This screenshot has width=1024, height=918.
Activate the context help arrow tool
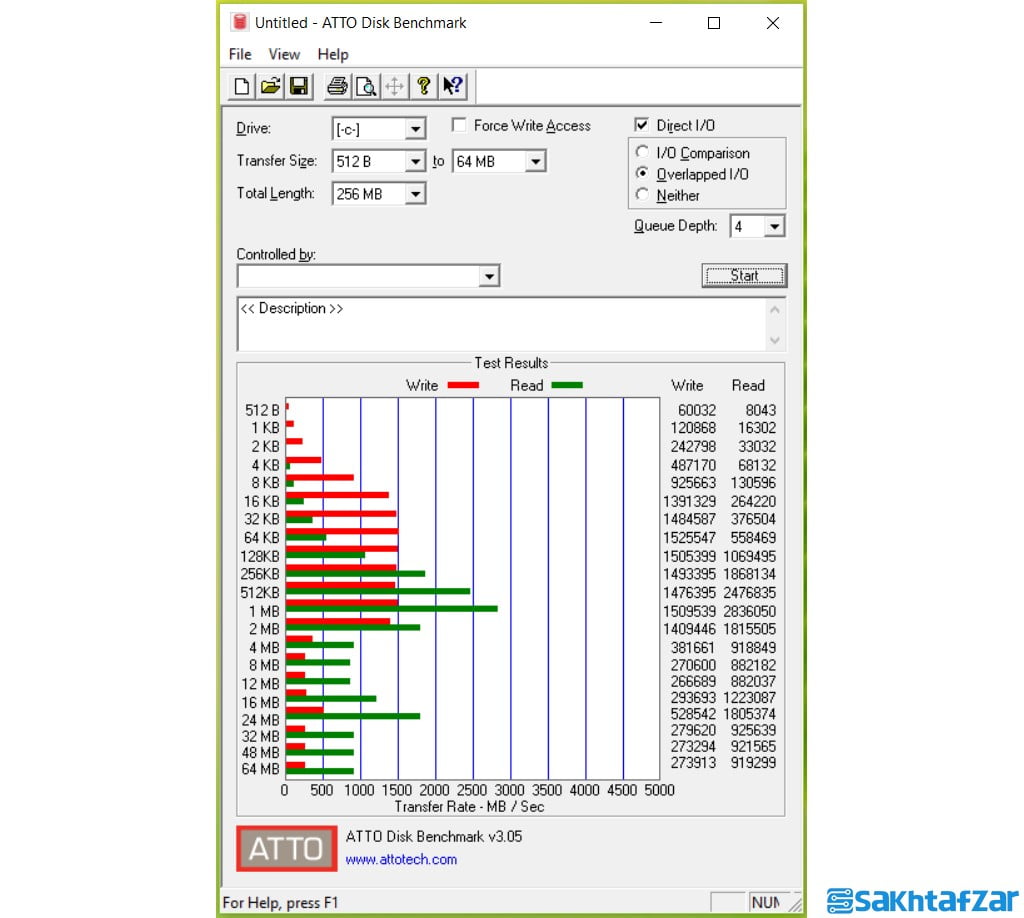(x=452, y=86)
